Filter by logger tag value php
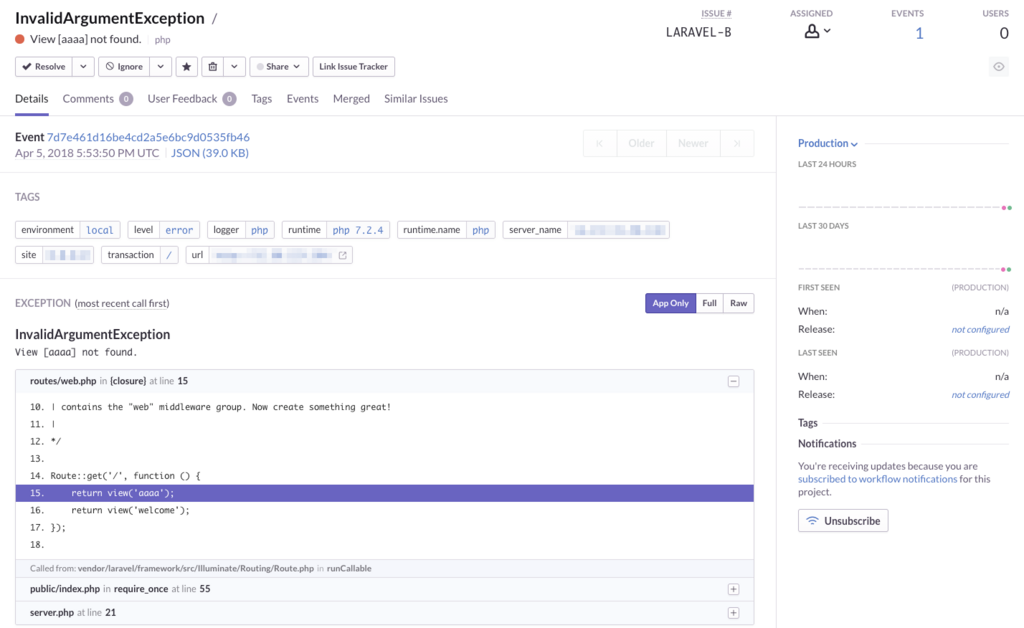Image resolution: width=1024 pixels, height=628 pixels. coord(259,230)
